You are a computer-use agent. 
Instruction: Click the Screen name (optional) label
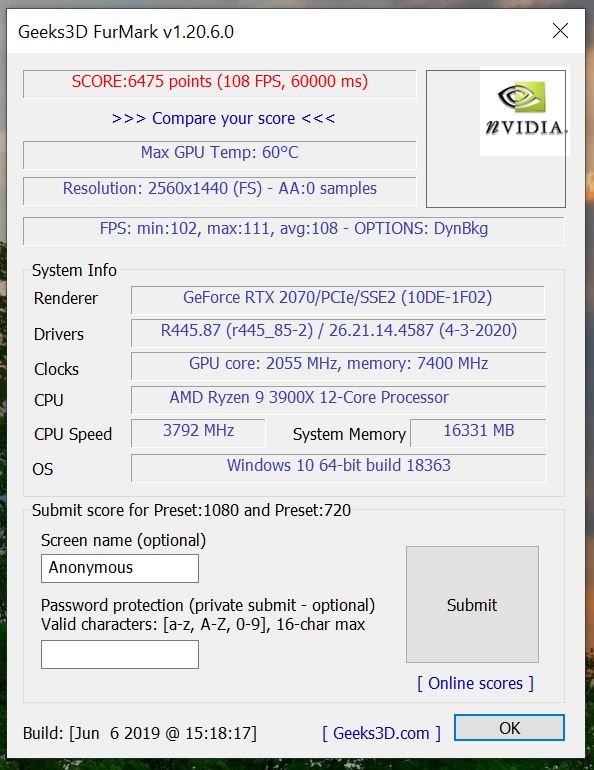[123, 540]
